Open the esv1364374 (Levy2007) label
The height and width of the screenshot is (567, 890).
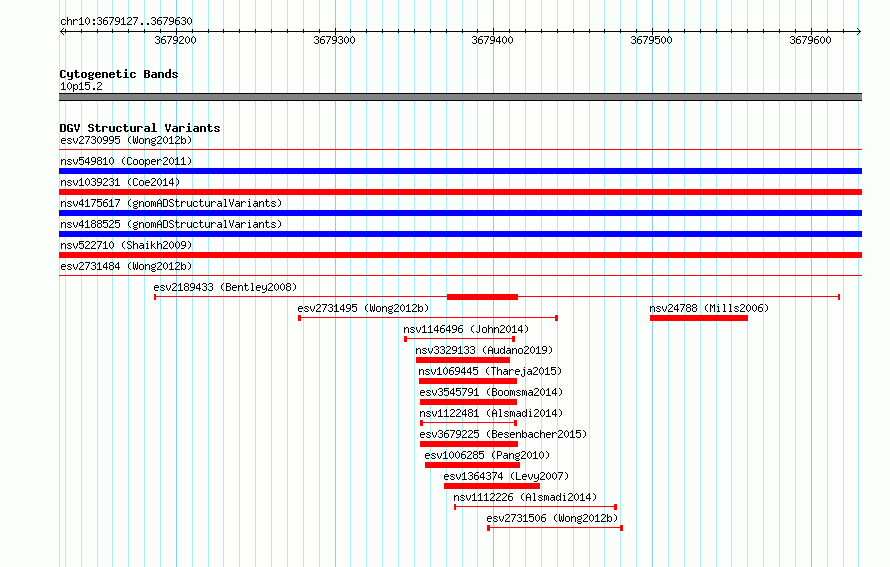tap(506, 476)
